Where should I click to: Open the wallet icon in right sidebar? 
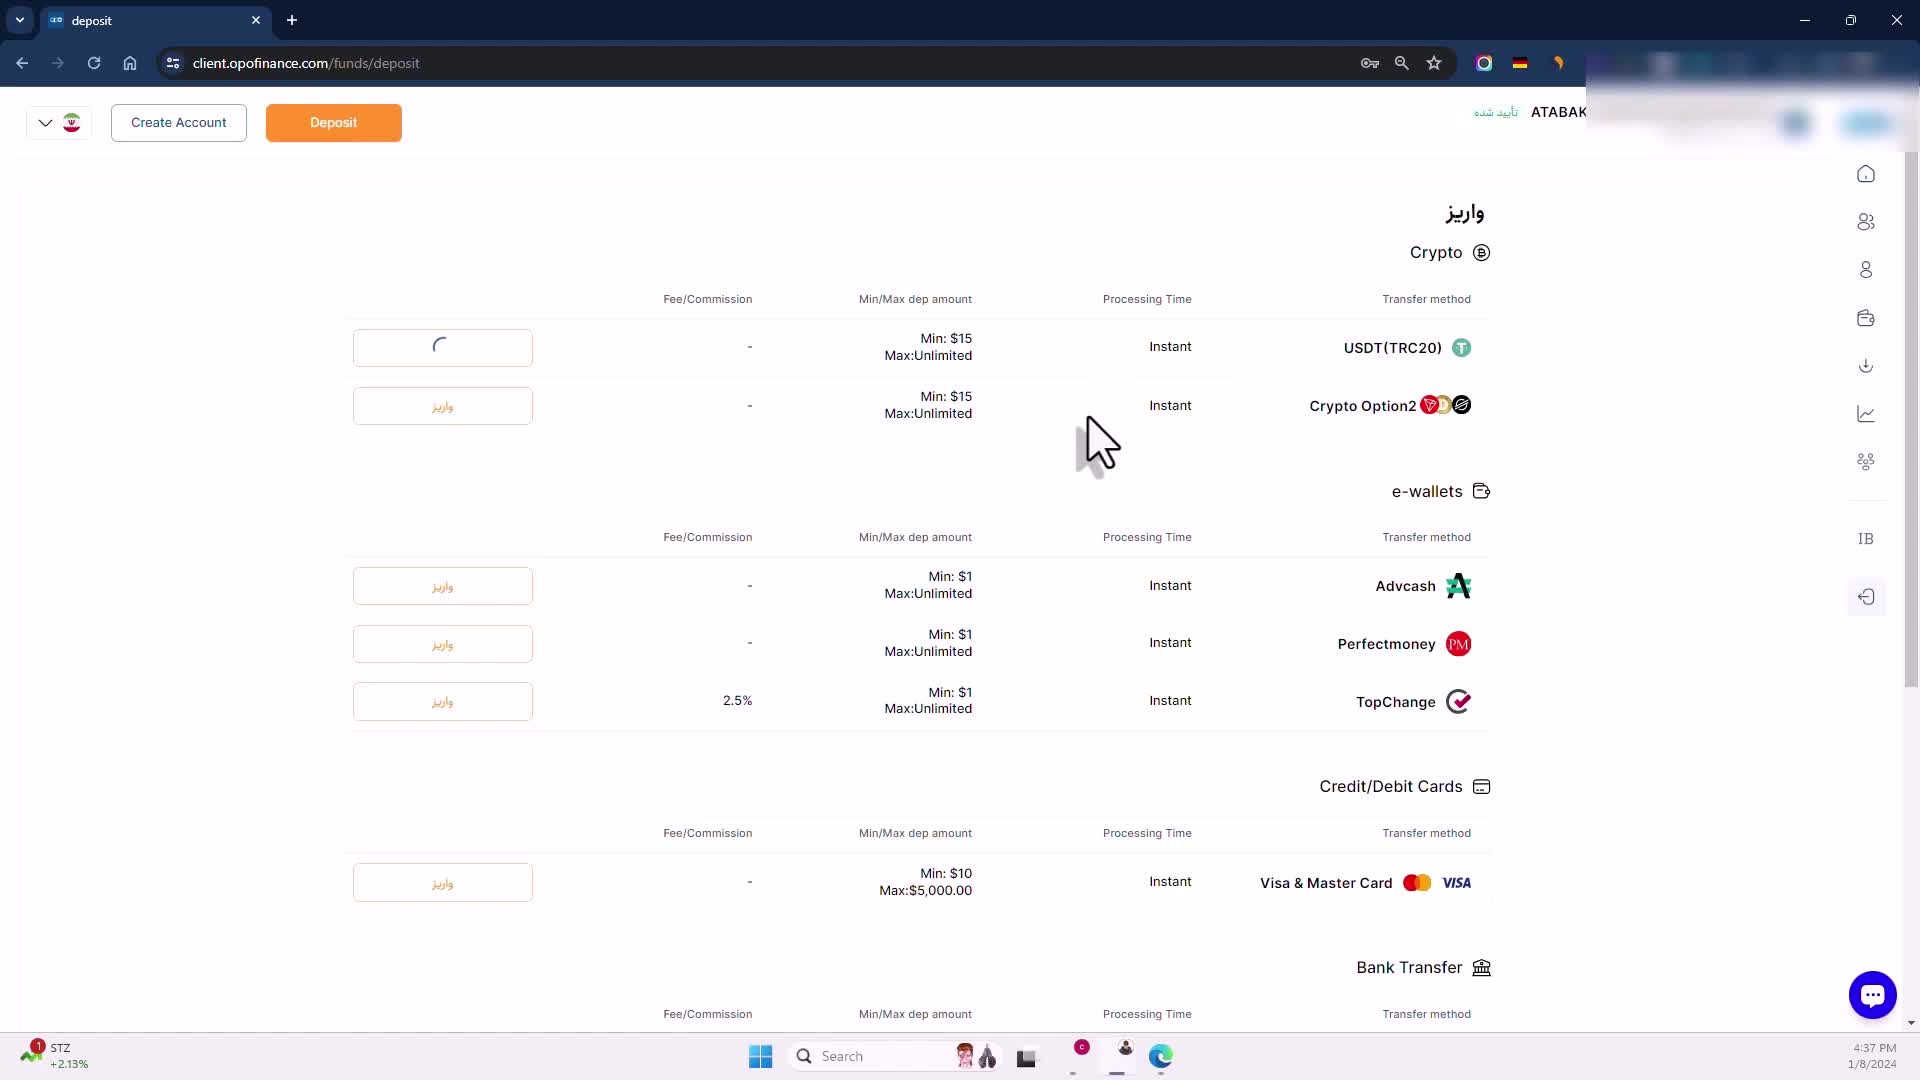click(x=1866, y=318)
